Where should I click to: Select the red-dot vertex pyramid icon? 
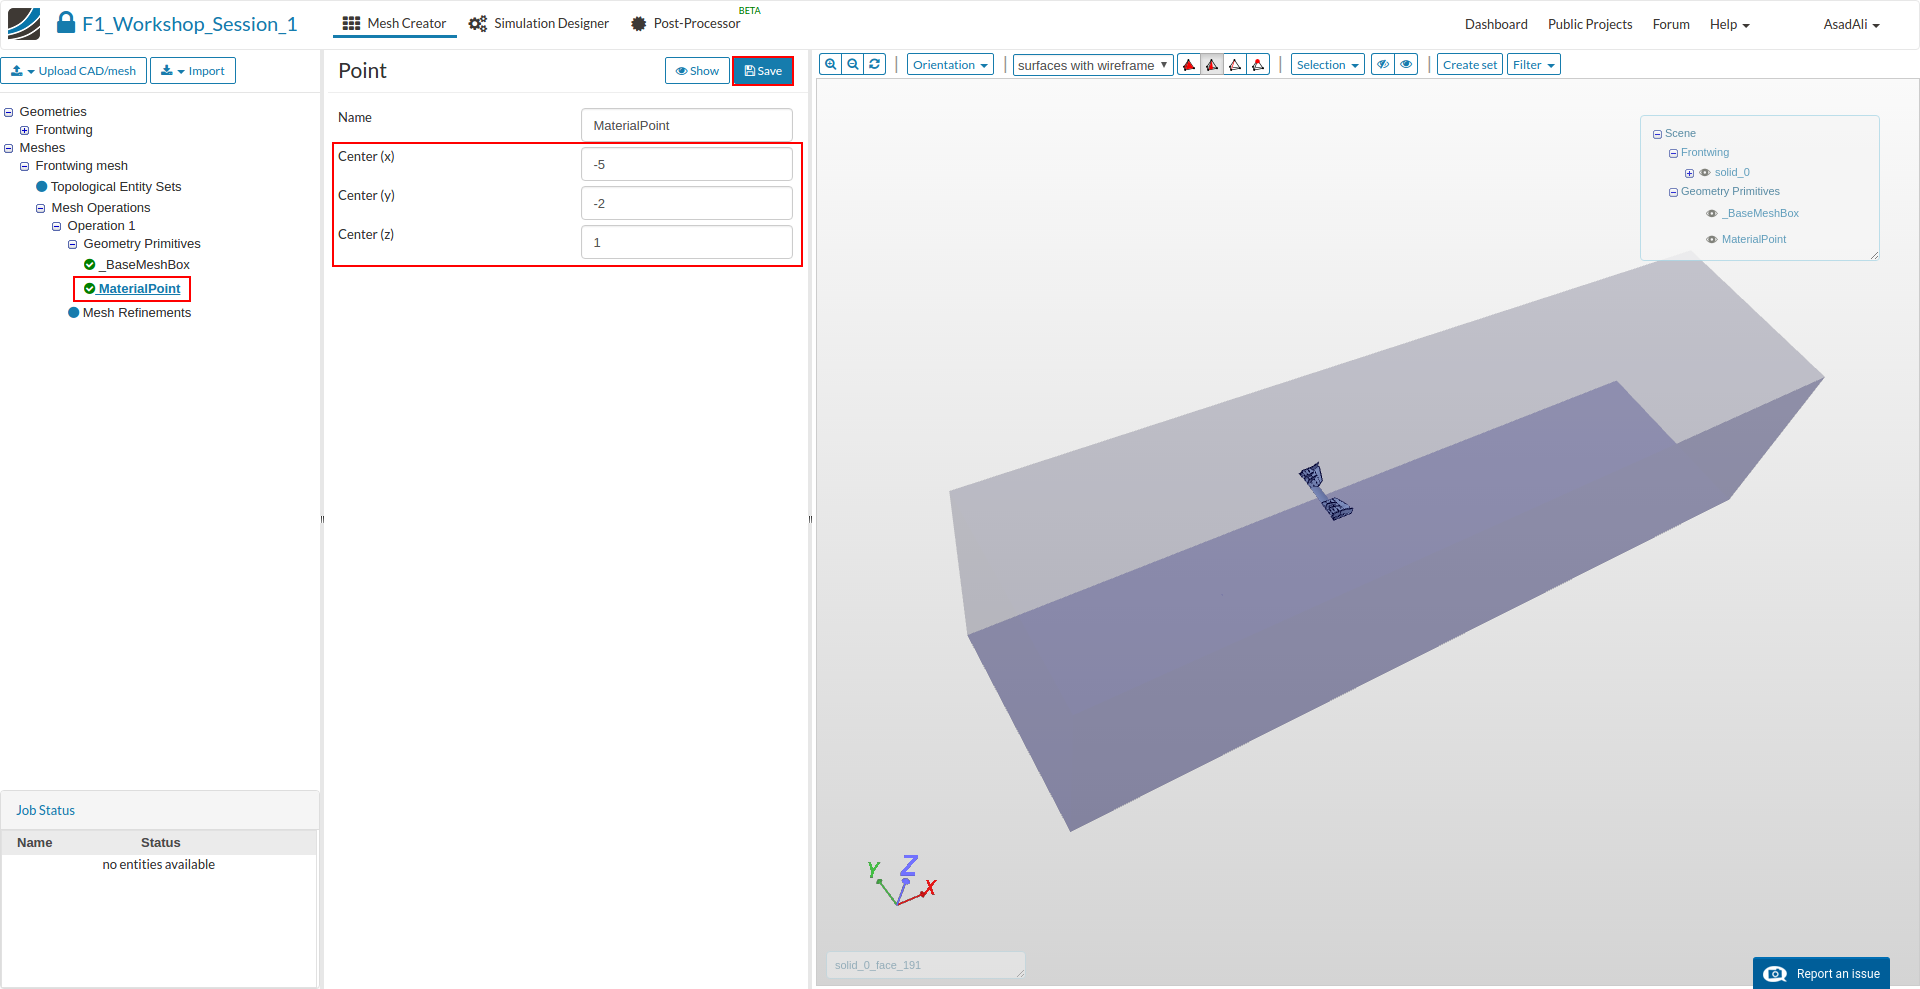coord(1258,65)
